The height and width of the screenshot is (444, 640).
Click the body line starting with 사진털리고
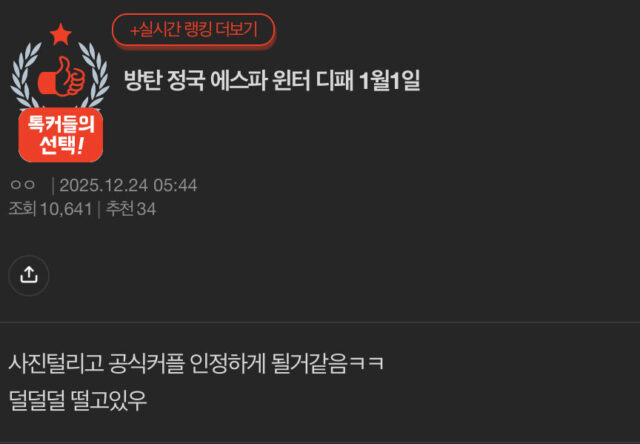[x=196, y=364]
